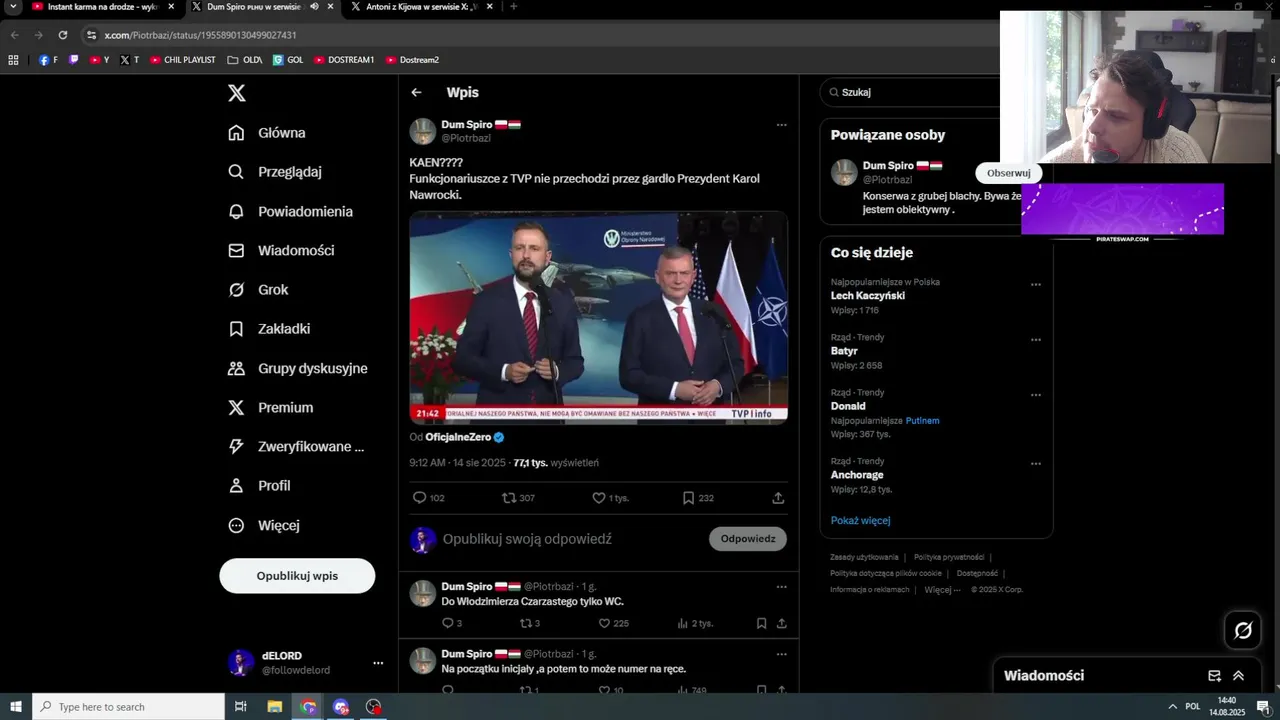Go back with the arrow beside Wpis

coord(416,92)
